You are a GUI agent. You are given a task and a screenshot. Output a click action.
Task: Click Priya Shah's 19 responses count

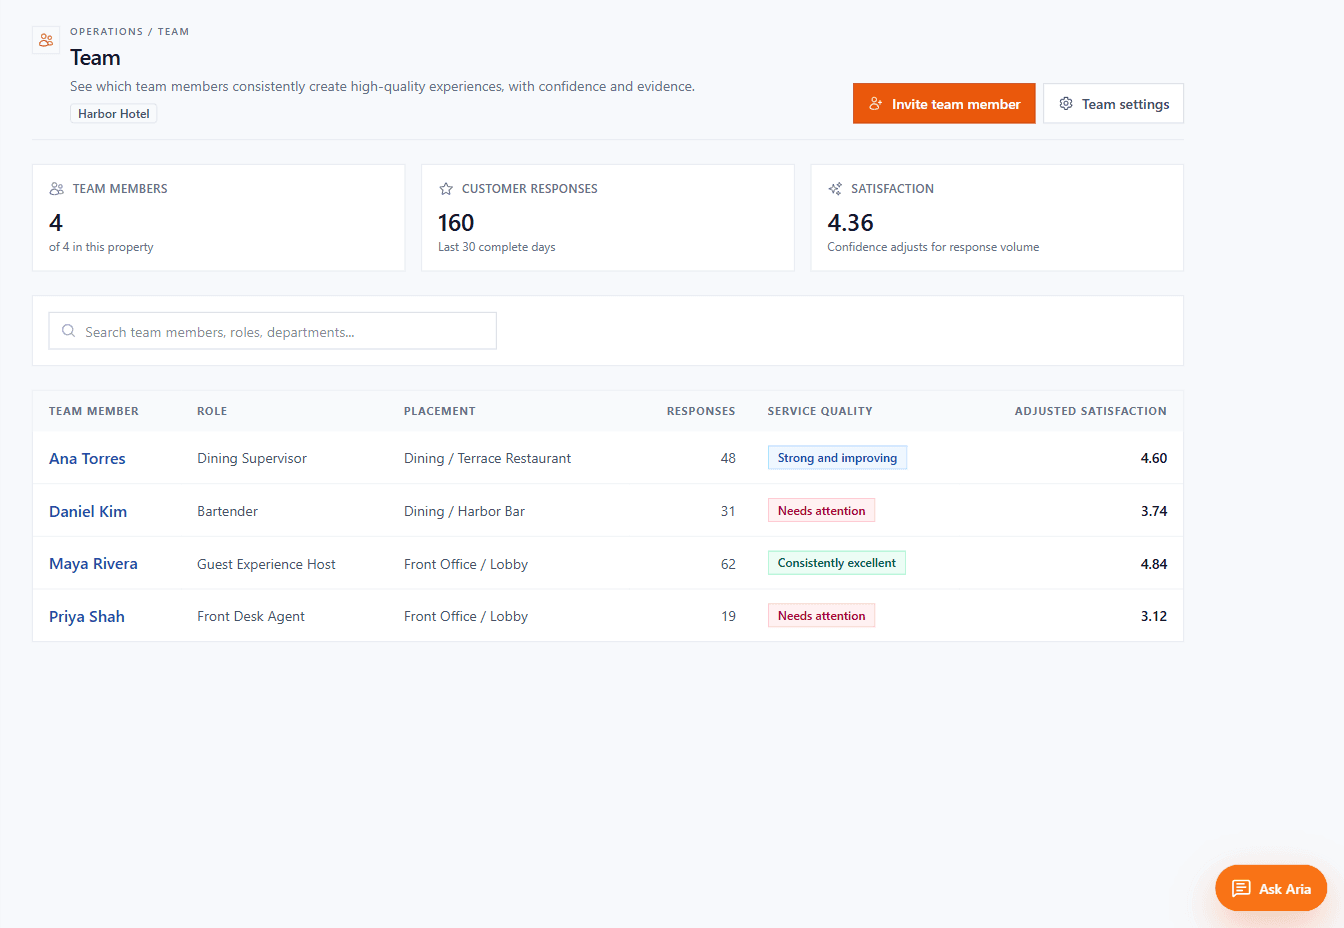coord(728,616)
